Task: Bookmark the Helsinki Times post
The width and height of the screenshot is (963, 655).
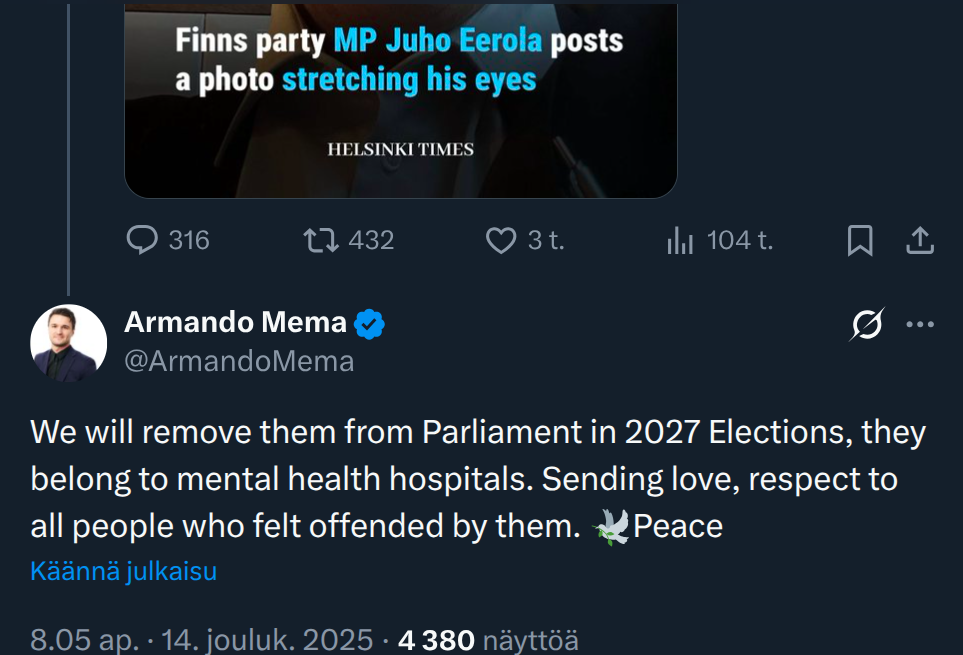Action: pyautogui.click(x=860, y=240)
